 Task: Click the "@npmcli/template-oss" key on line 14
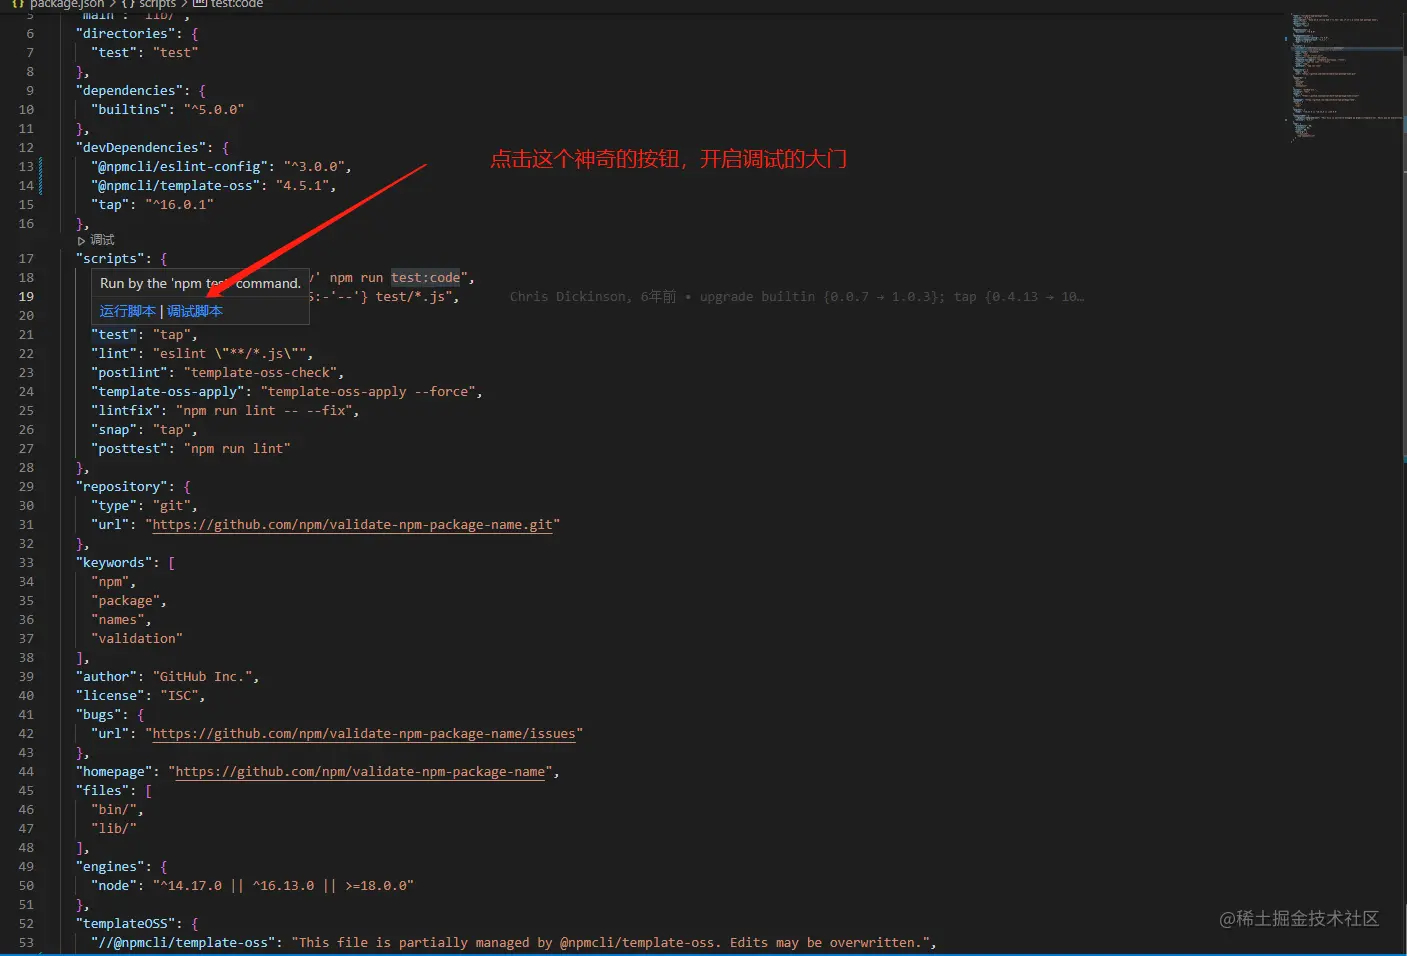tap(175, 186)
